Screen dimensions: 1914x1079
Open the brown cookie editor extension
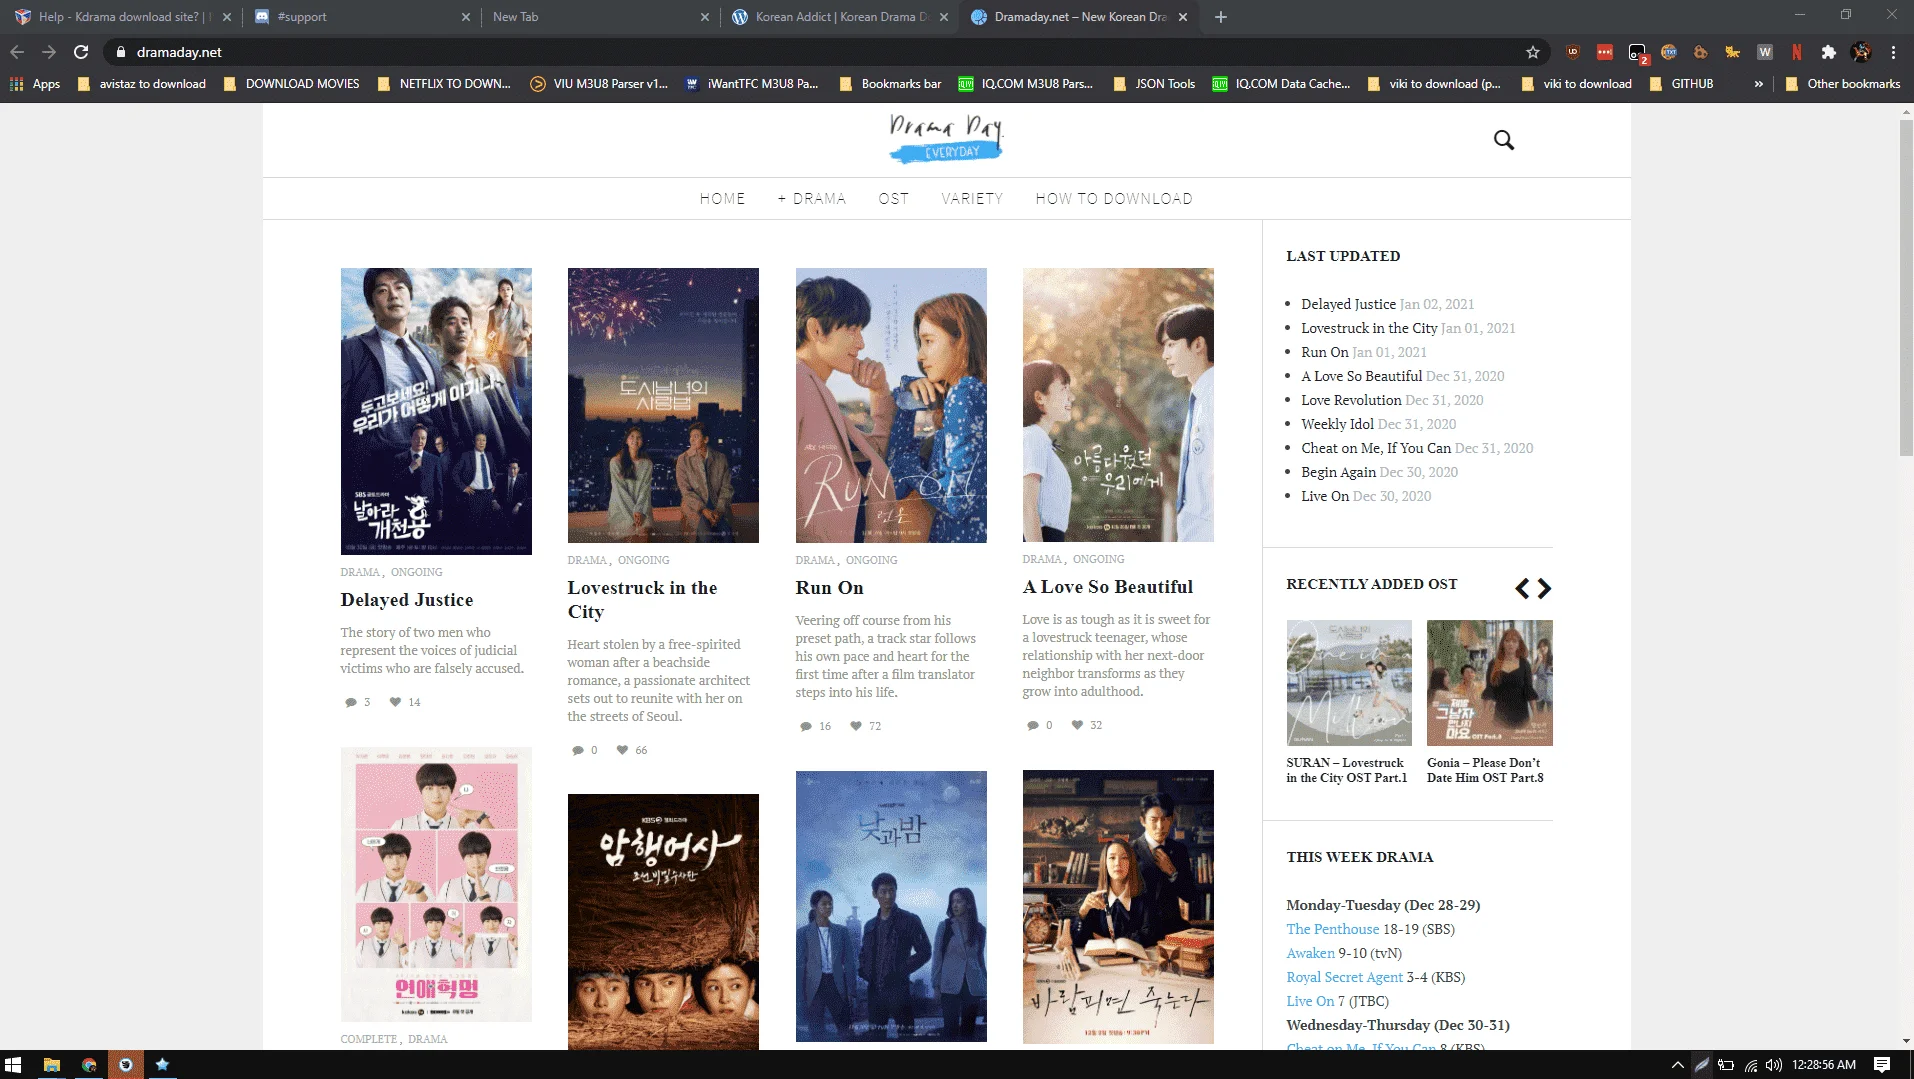(x=1701, y=52)
